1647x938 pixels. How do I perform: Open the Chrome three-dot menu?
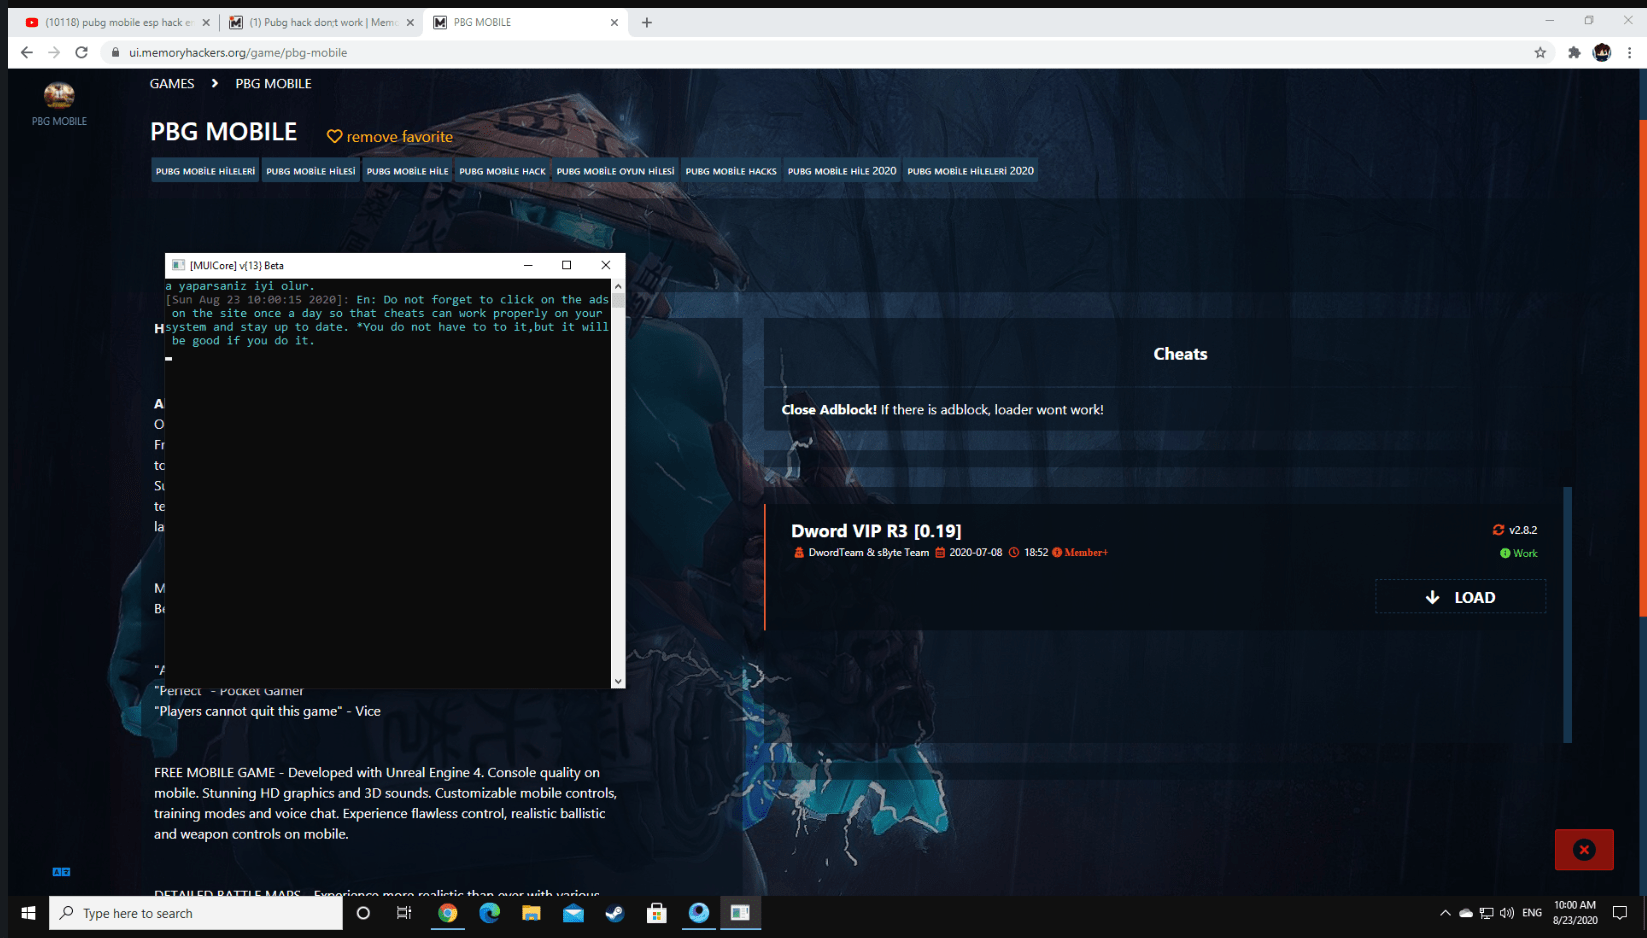pos(1630,53)
